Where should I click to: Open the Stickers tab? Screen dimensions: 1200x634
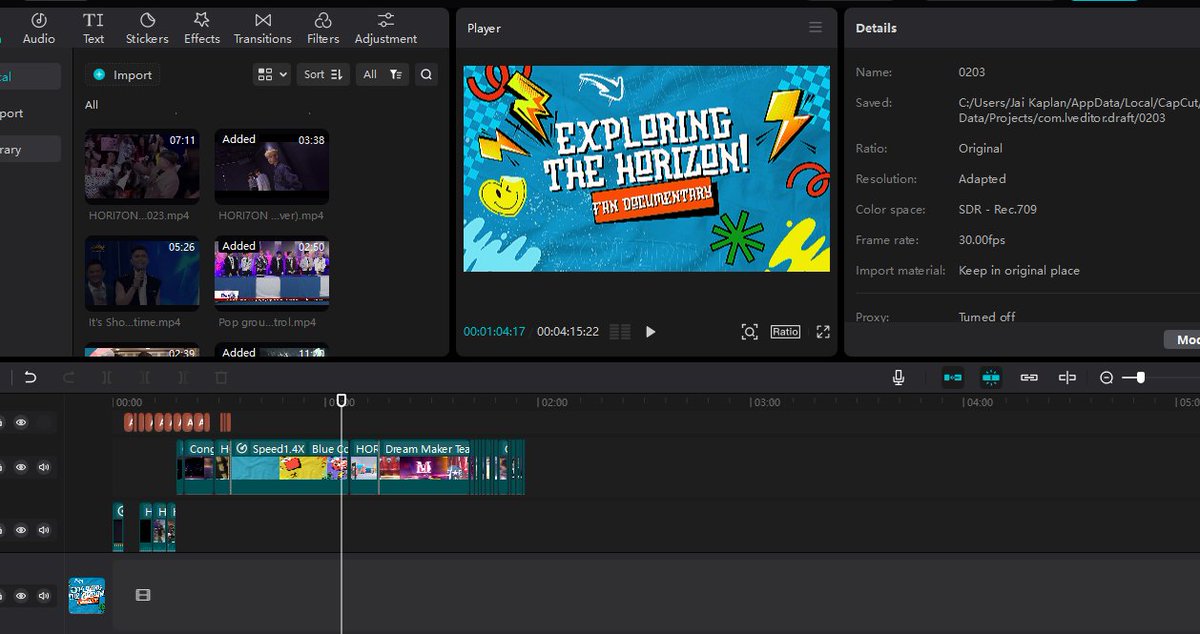pyautogui.click(x=147, y=28)
